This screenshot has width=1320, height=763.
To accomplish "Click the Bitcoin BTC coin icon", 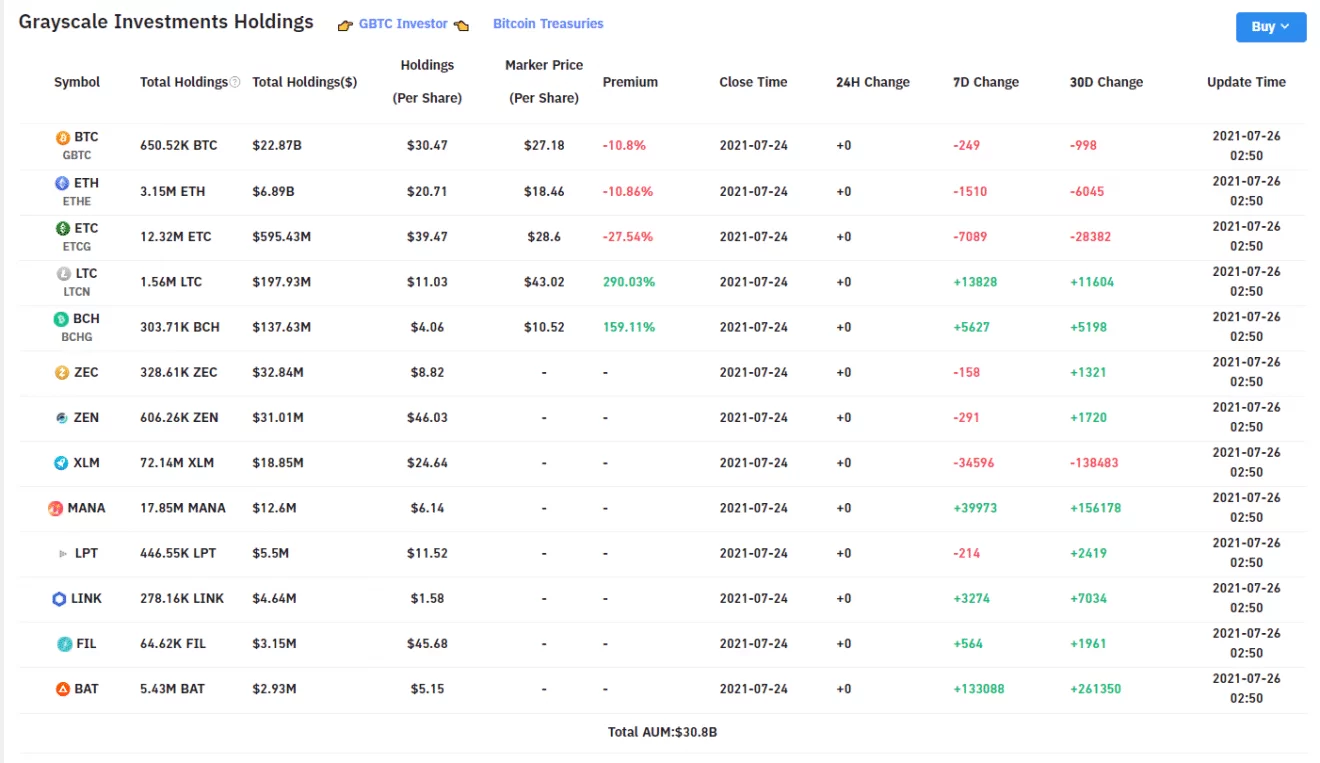I will coord(63,138).
